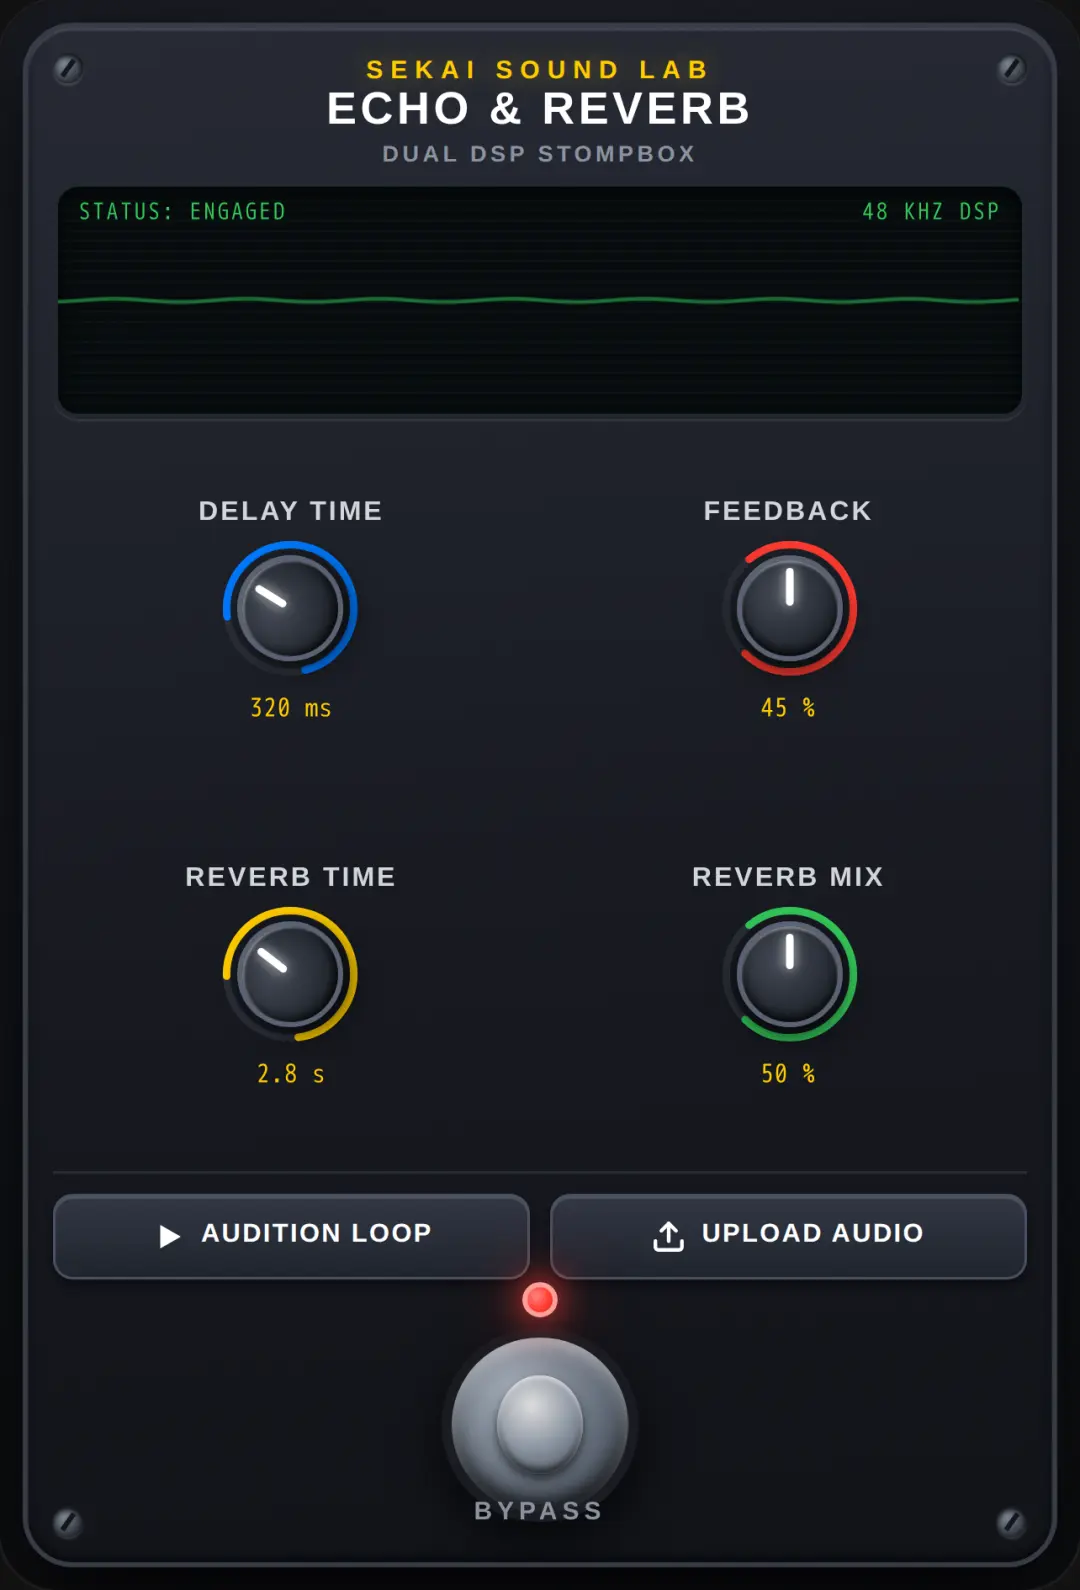Viewport: 1080px width, 1590px height.
Task: Click the waveform display line
Action: 539,300
